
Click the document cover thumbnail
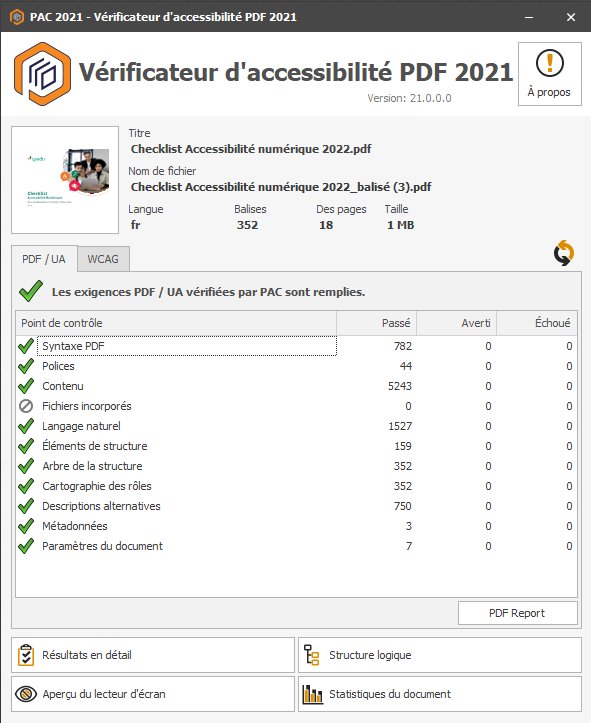[65, 180]
